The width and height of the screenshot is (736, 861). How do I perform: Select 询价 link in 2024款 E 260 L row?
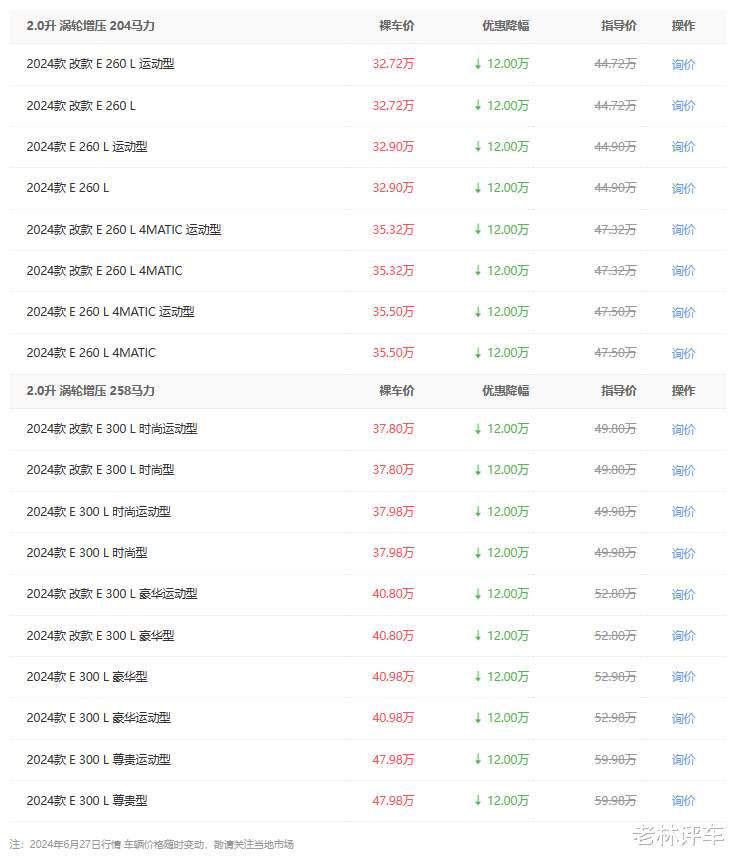683,188
